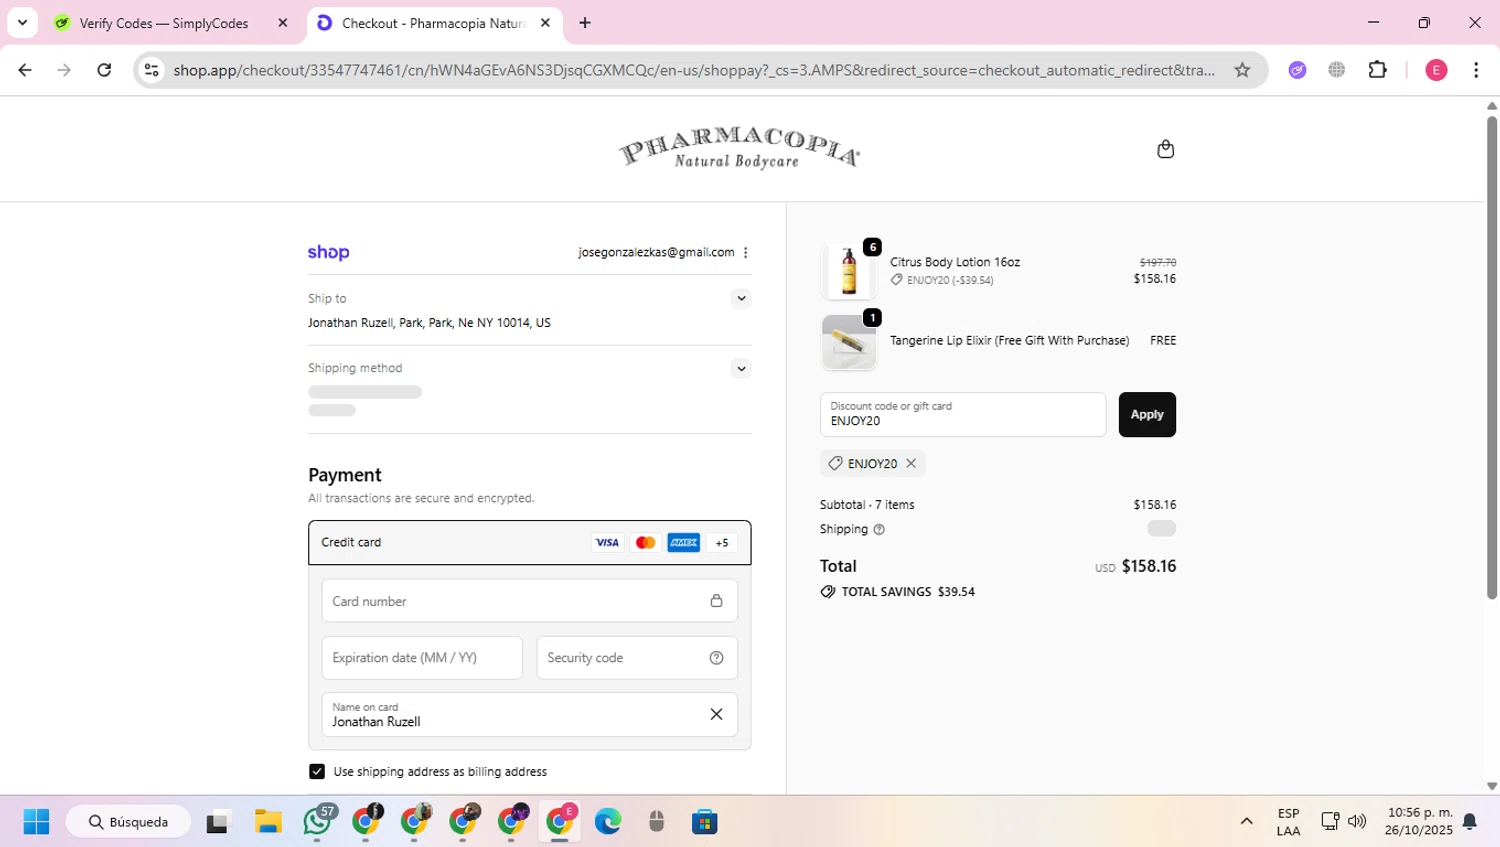The width and height of the screenshot is (1500, 847).
Task: Click the ESP LAA language indicator
Action: [1288, 822]
